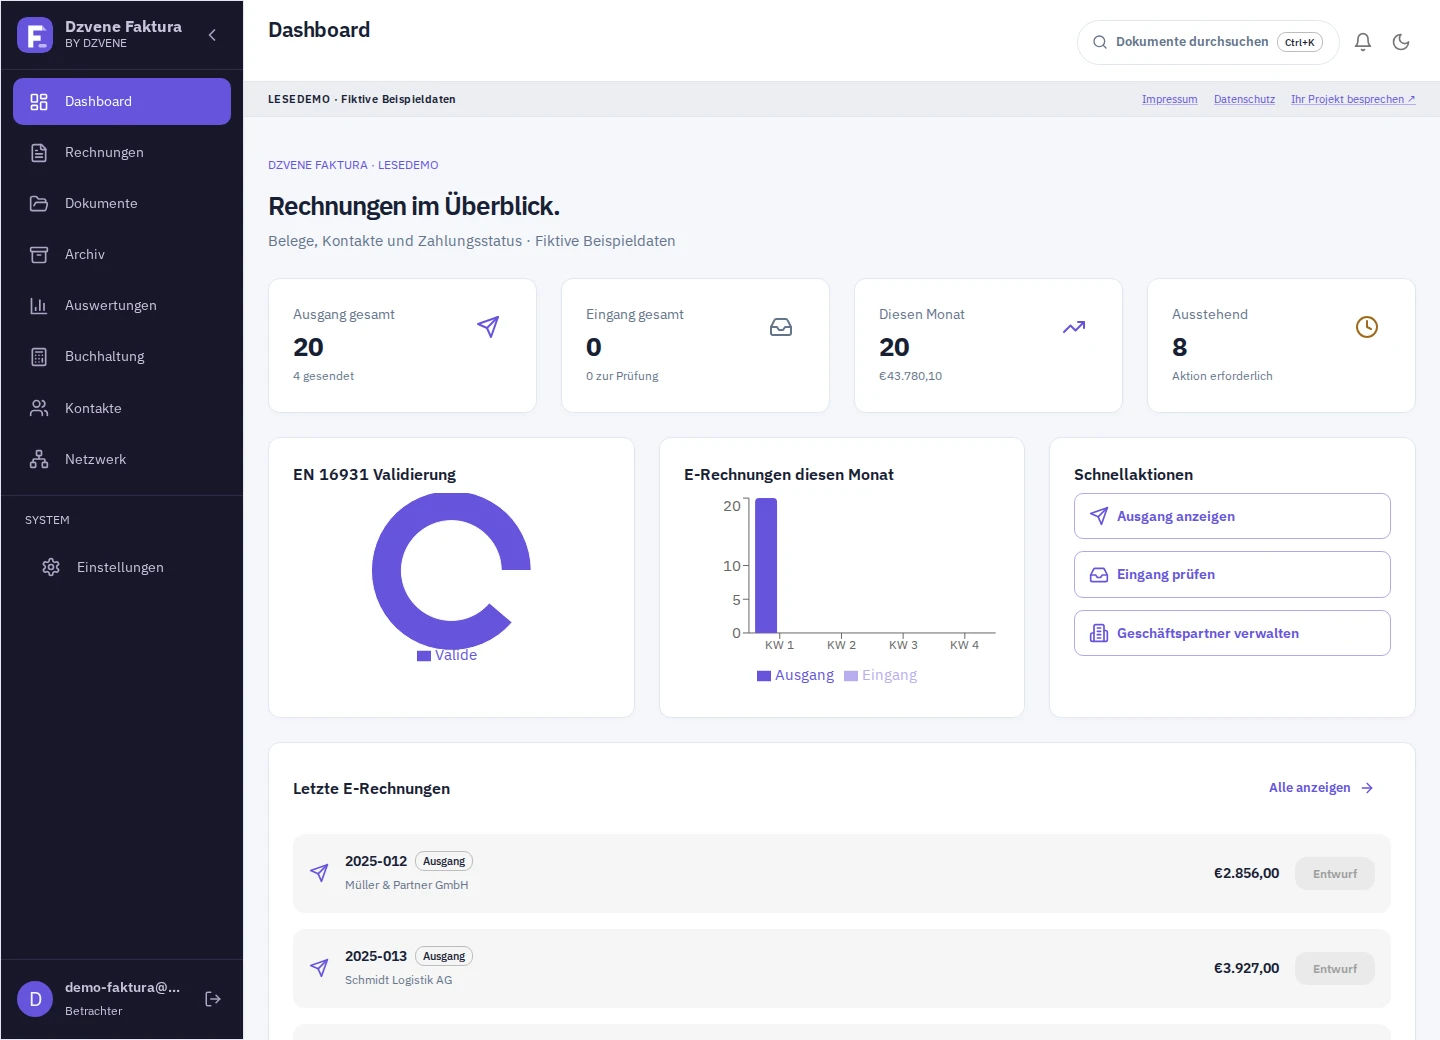Click the Auswertungen chart icon

pos(39,305)
